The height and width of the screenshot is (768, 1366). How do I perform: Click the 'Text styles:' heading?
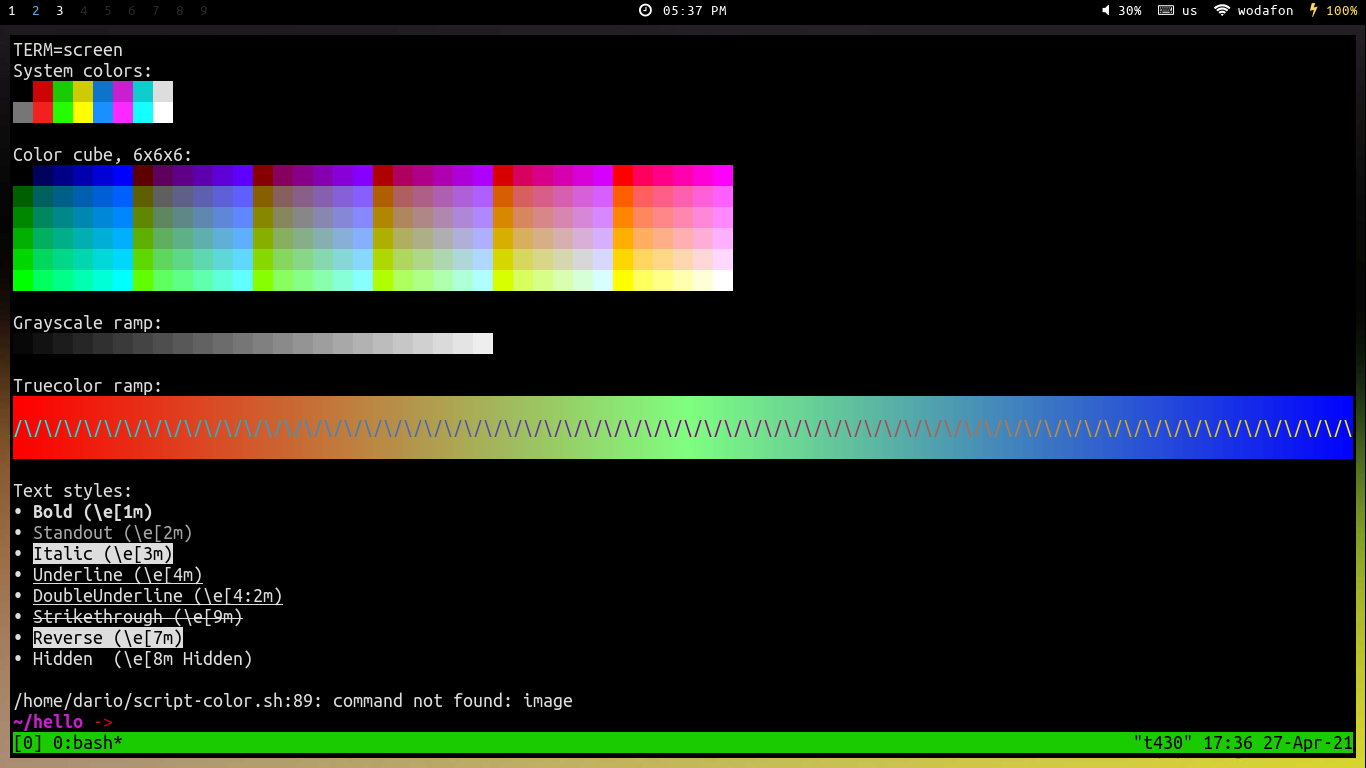tap(73, 491)
